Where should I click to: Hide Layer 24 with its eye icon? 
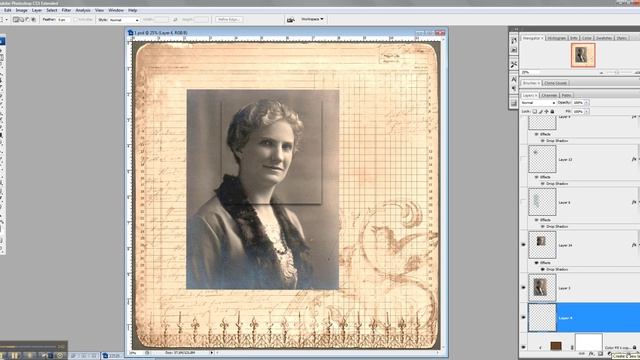523,245
